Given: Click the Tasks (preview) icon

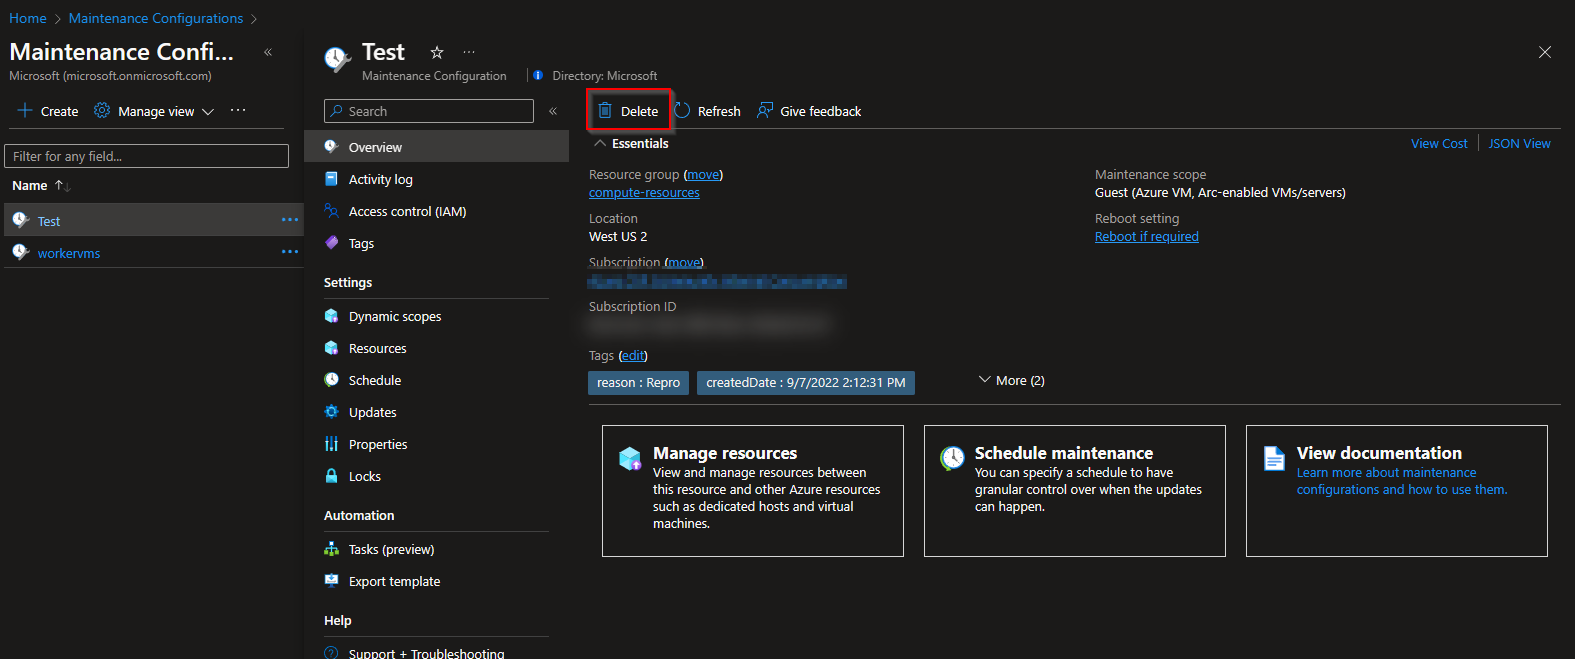Looking at the screenshot, I should [332, 549].
